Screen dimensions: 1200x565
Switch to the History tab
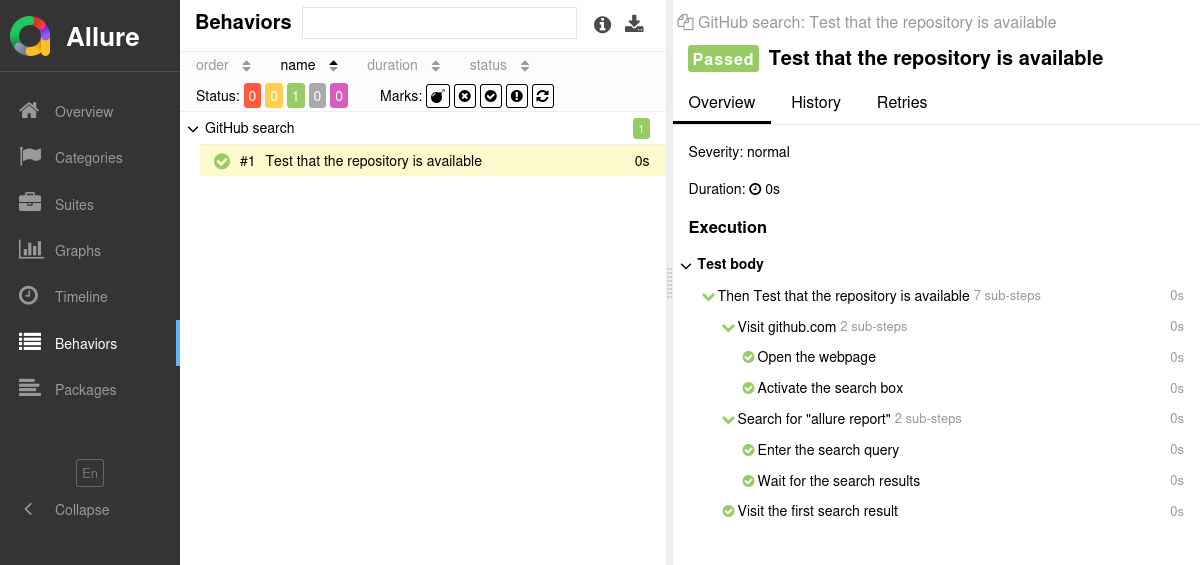click(815, 102)
